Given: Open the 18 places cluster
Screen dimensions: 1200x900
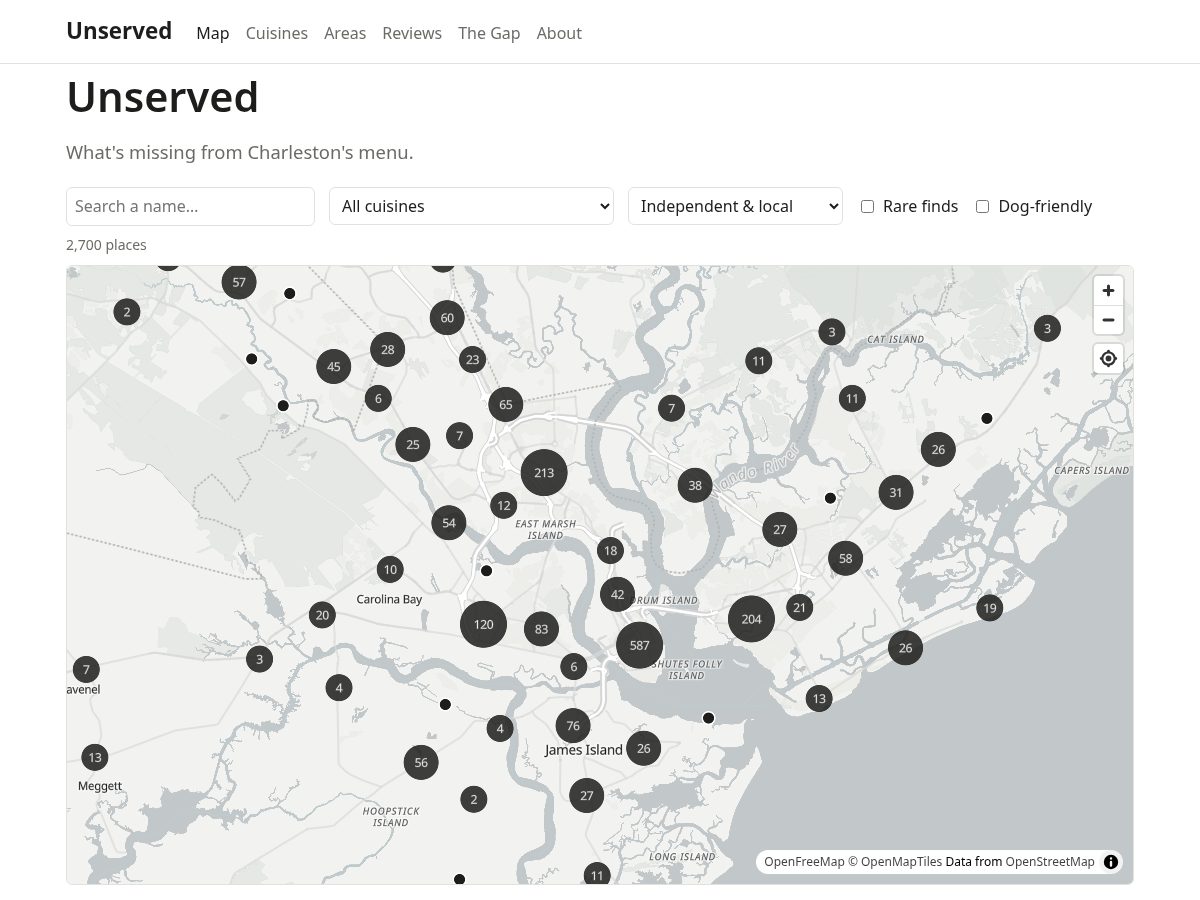Looking at the screenshot, I should tap(610, 550).
